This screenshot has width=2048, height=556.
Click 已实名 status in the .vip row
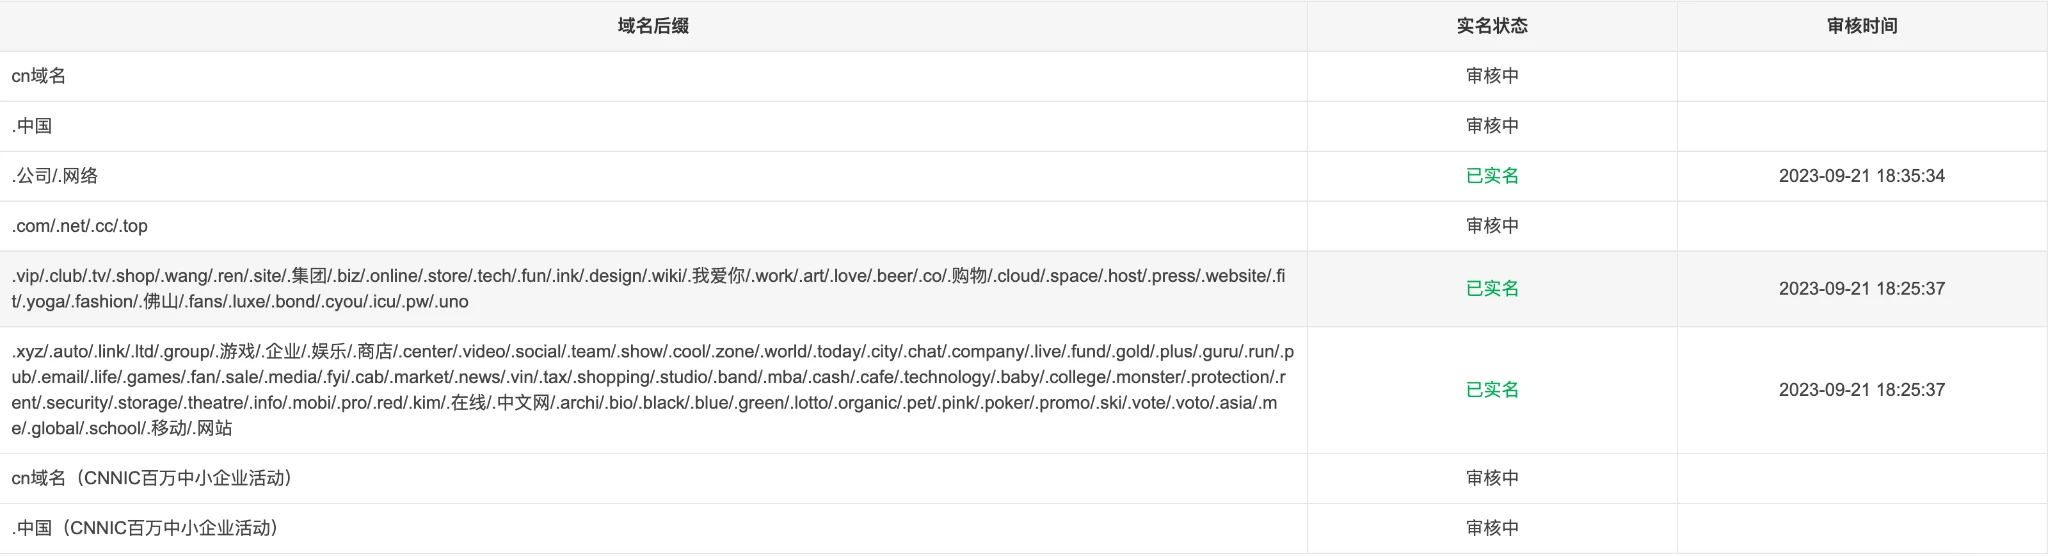(x=1492, y=289)
